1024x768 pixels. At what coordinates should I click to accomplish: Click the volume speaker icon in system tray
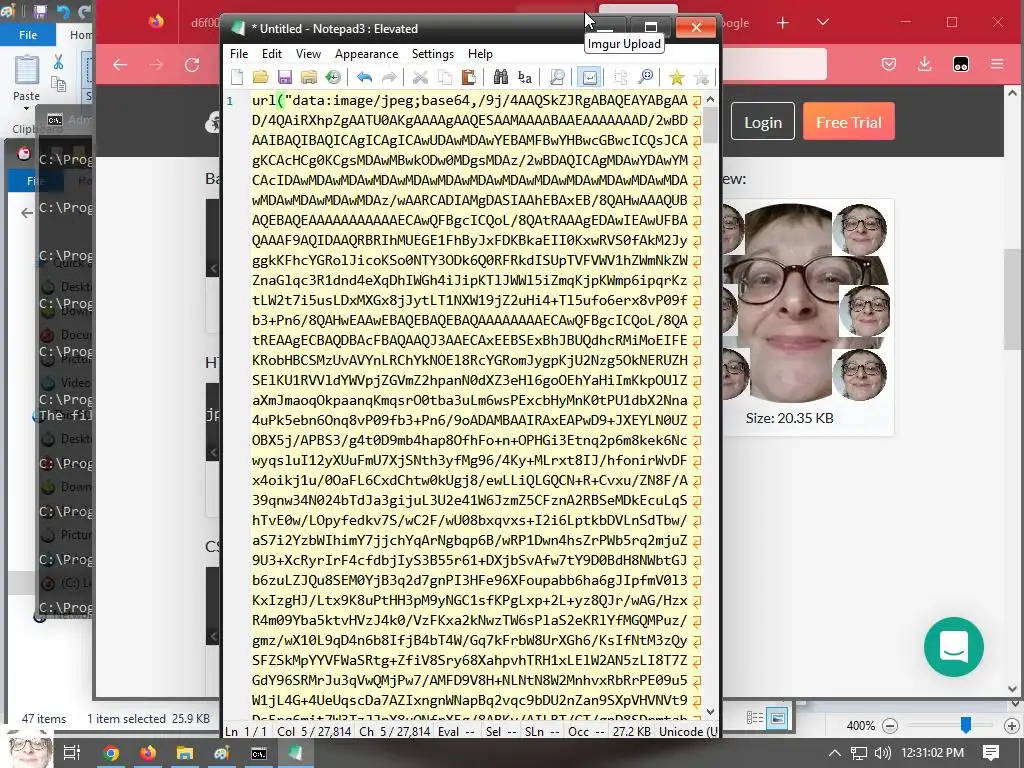point(882,753)
